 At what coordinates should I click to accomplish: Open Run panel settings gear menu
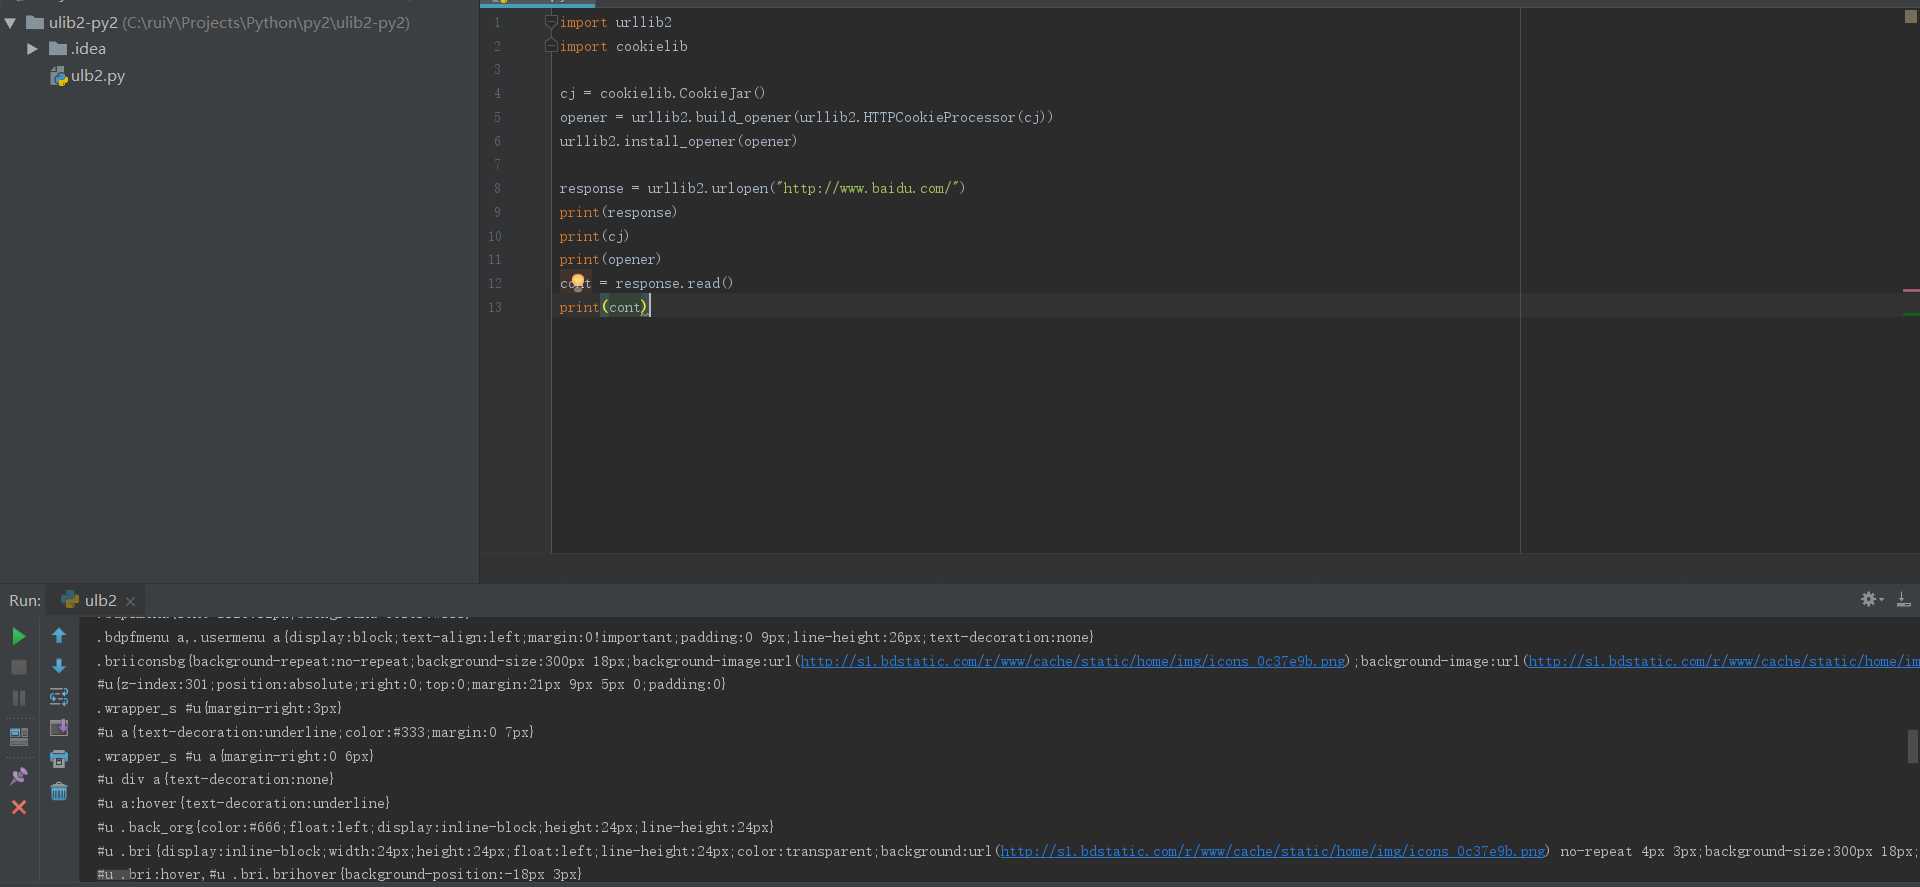click(1870, 599)
